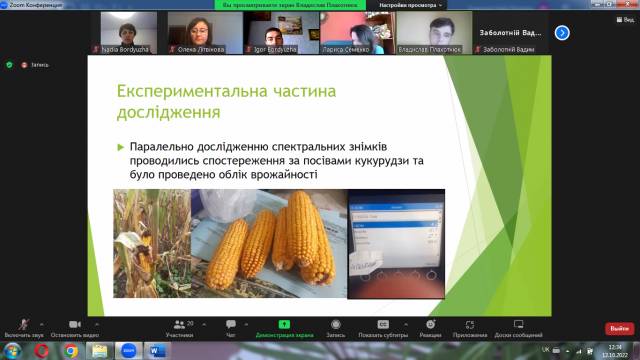Click the red Выйти leave button
The width and height of the screenshot is (640, 360).
pos(619,329)
